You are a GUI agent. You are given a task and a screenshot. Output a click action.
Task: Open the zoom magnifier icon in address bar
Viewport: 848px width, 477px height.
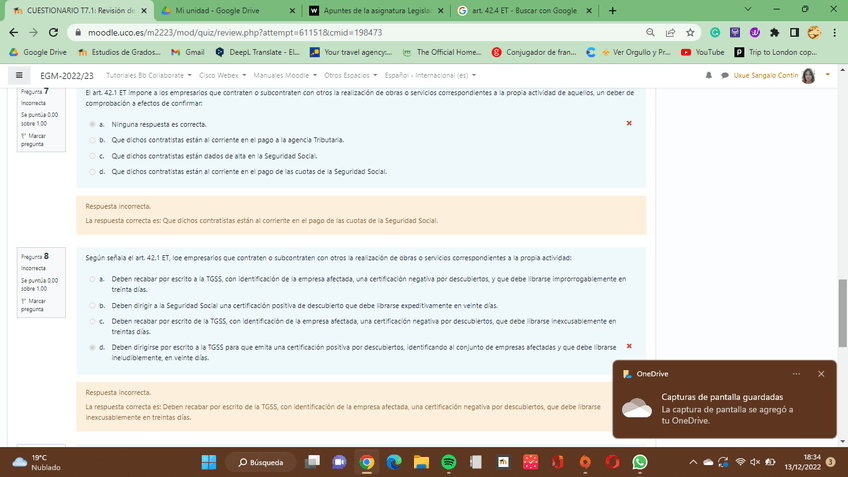coord(650,32)
